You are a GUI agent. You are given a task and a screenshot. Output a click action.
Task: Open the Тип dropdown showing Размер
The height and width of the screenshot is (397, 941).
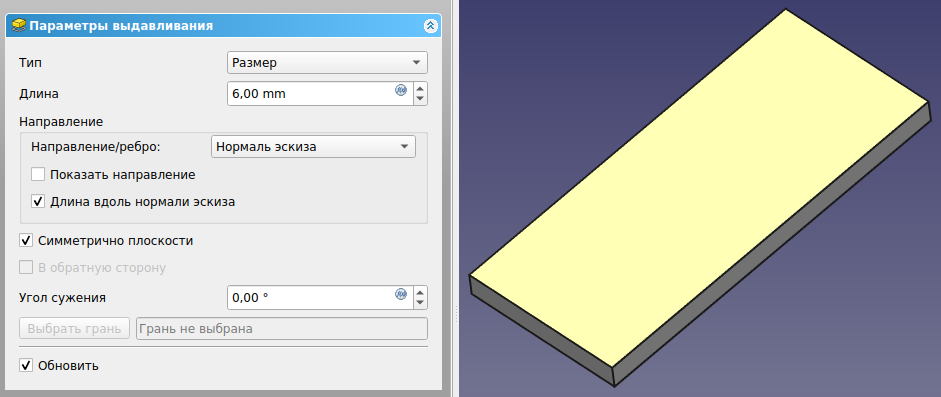(x=327, y=62)
